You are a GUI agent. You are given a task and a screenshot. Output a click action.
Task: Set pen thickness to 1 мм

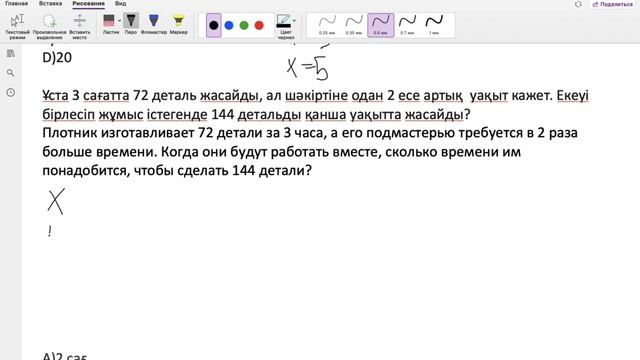click(x=434, y=25)
